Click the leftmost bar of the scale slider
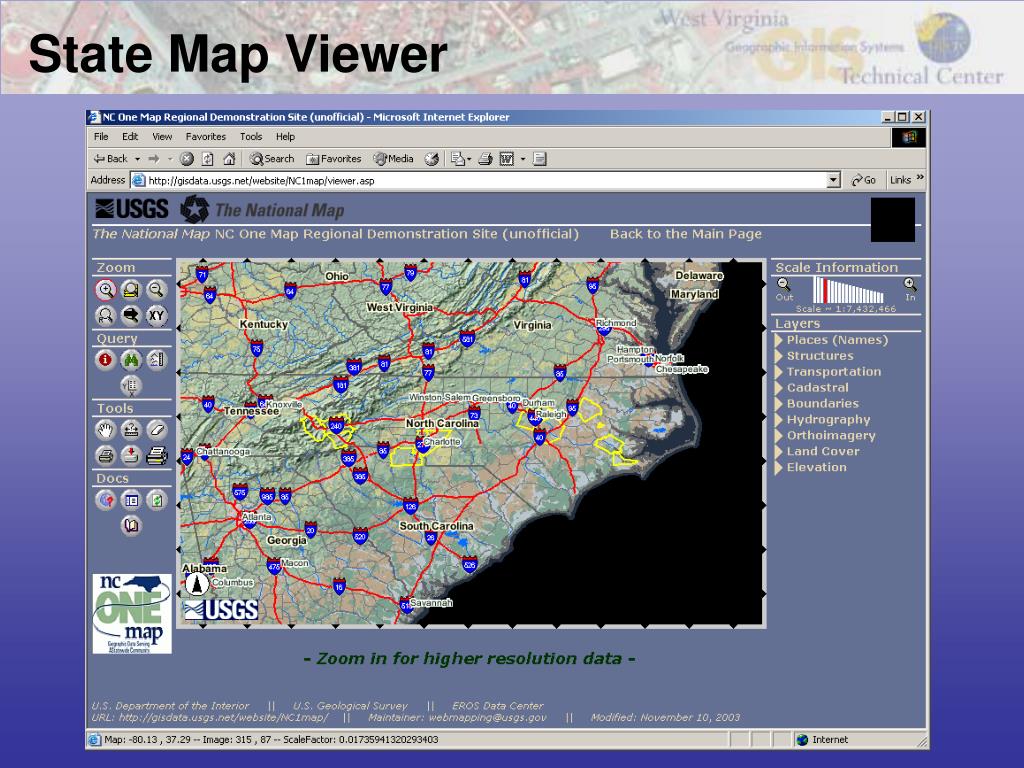The image size is (1024, 768). tap(815, 289)
